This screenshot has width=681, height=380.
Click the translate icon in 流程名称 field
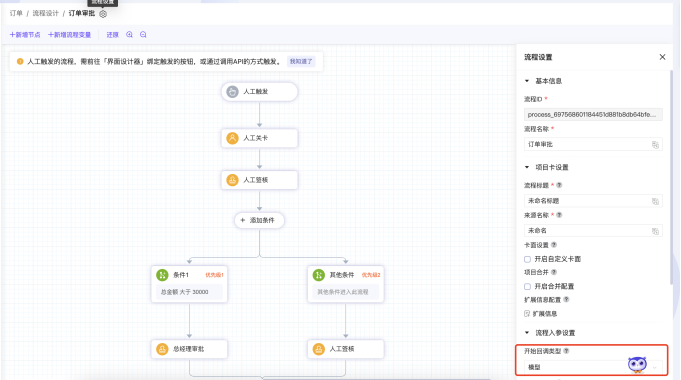click(x=655, y=145)
